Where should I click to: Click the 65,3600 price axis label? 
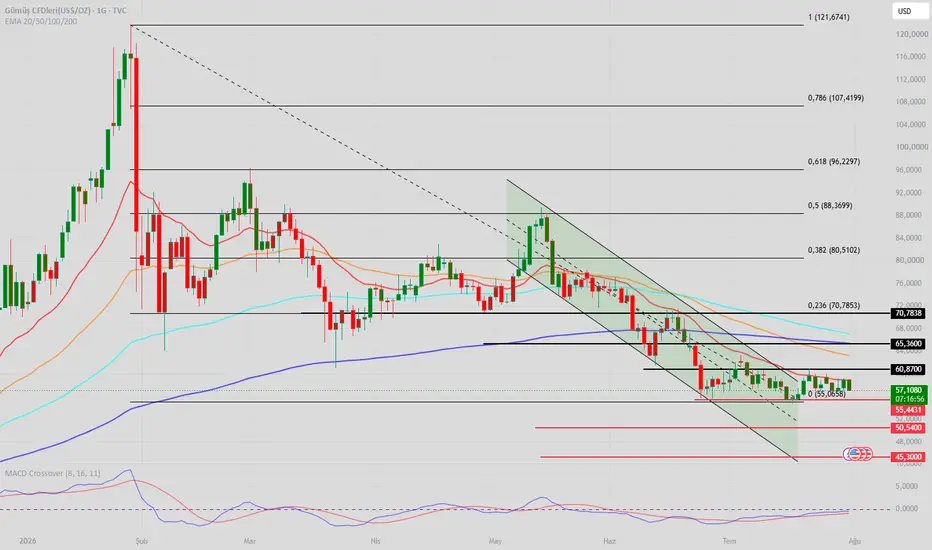point(908,344)
